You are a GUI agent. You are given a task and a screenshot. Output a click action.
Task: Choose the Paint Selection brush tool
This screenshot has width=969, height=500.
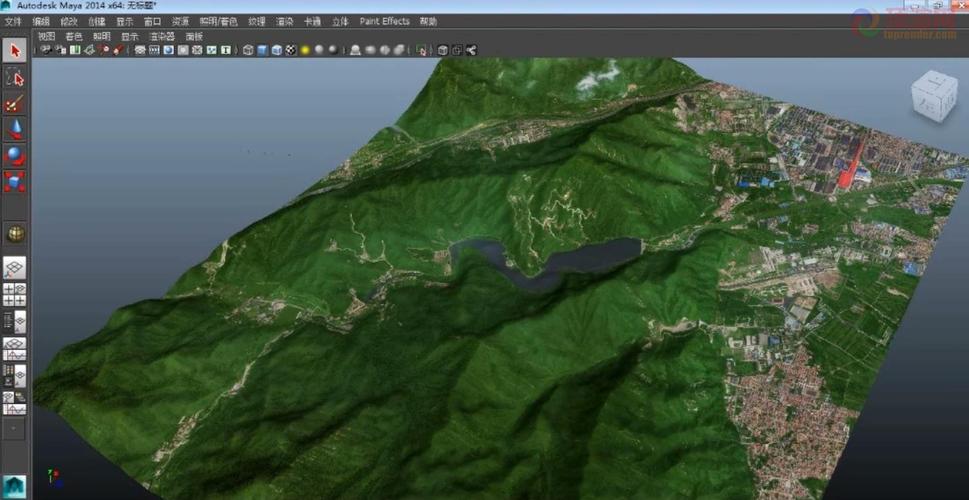tap(15, 104)
